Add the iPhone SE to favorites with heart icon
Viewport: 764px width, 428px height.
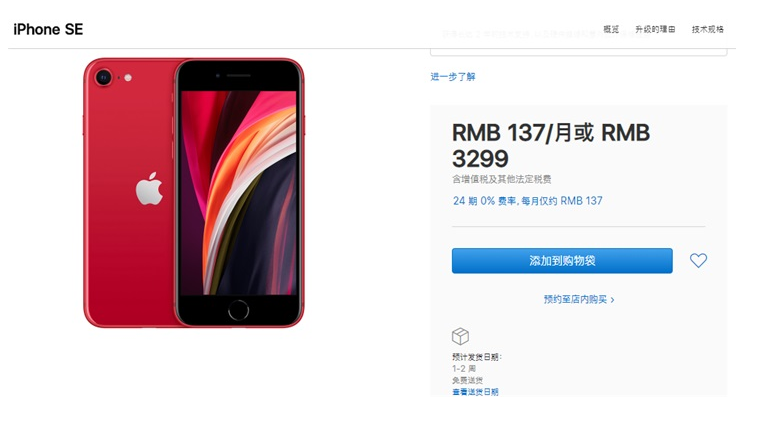(x=698, y=260)
